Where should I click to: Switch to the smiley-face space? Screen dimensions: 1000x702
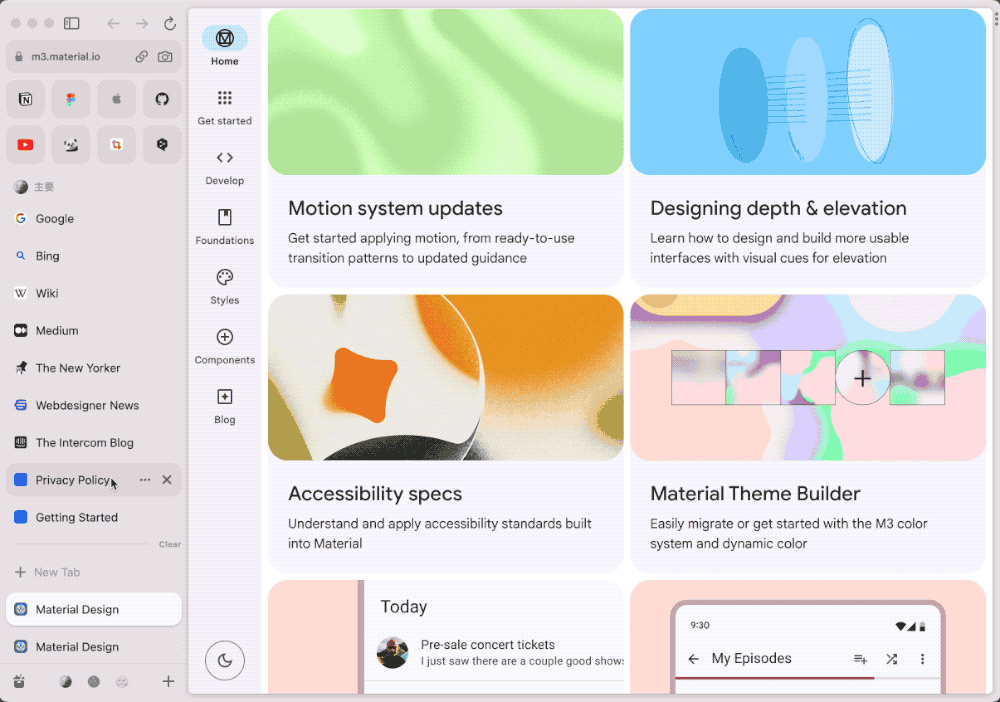[122, 682]
